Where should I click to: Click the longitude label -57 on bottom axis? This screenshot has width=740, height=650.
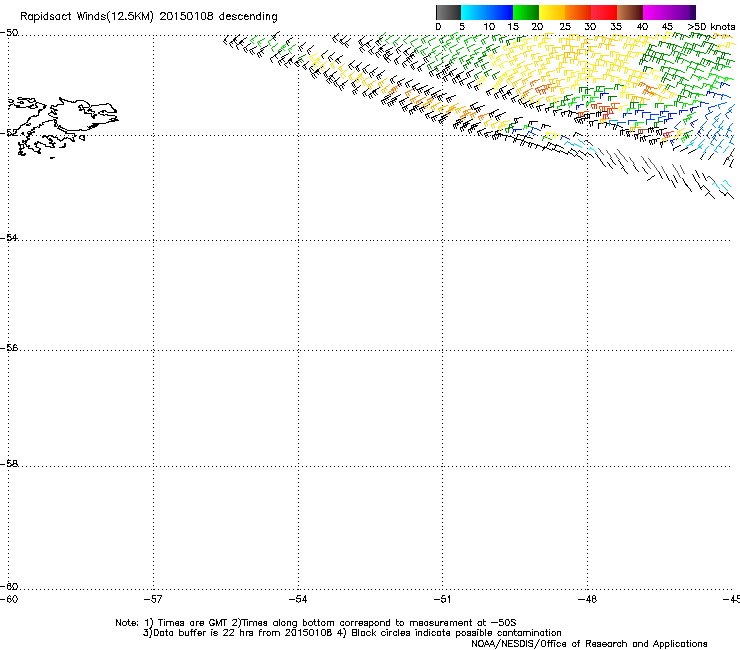tap(153, 599)
